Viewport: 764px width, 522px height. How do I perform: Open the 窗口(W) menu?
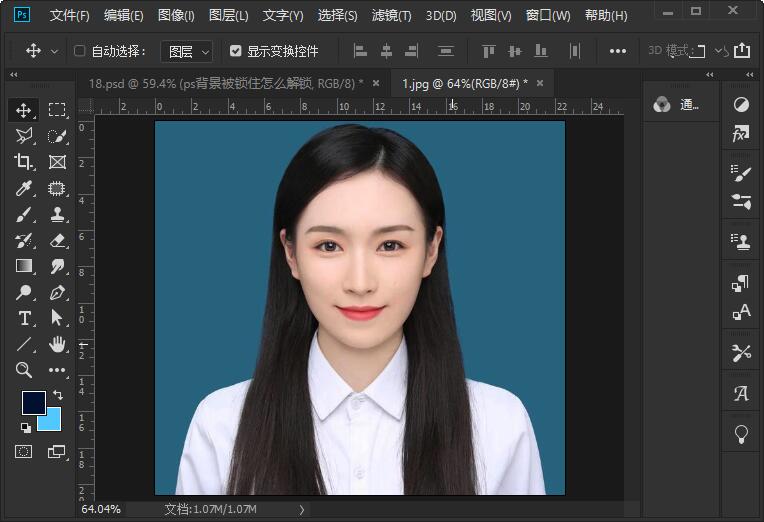coord(548,16)
